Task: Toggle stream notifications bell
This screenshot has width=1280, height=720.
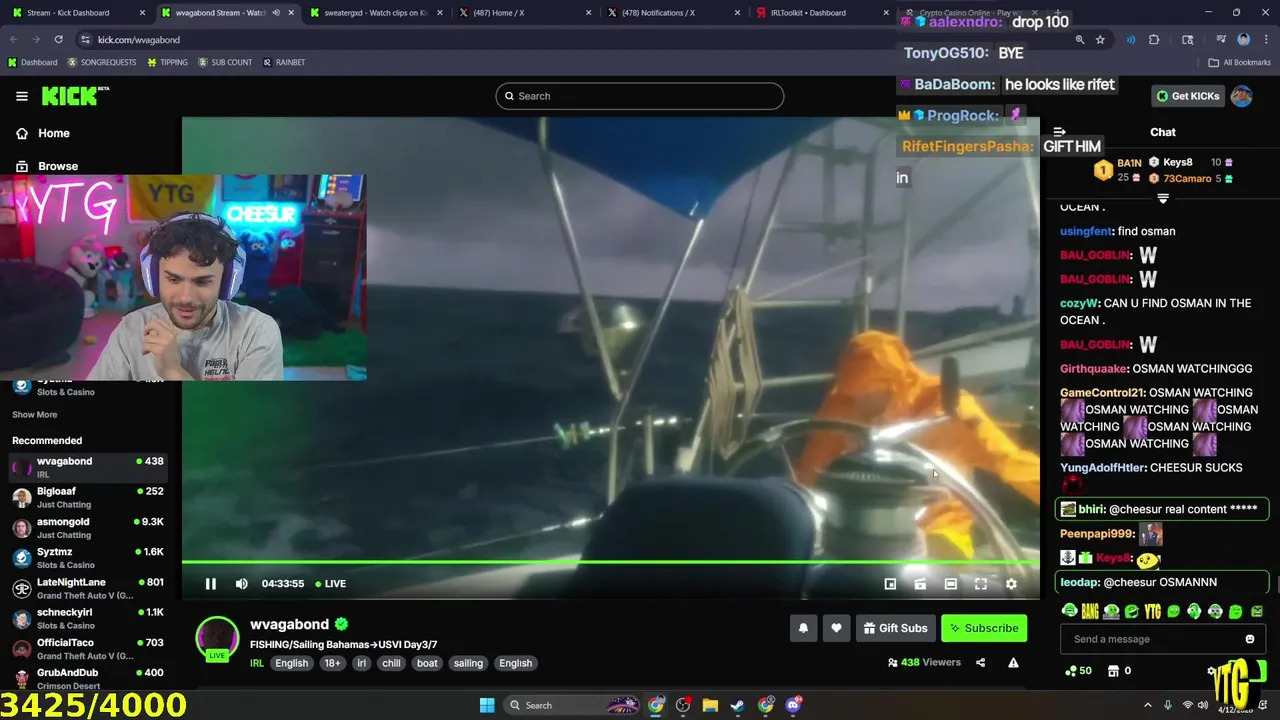Action: (803, 628)
